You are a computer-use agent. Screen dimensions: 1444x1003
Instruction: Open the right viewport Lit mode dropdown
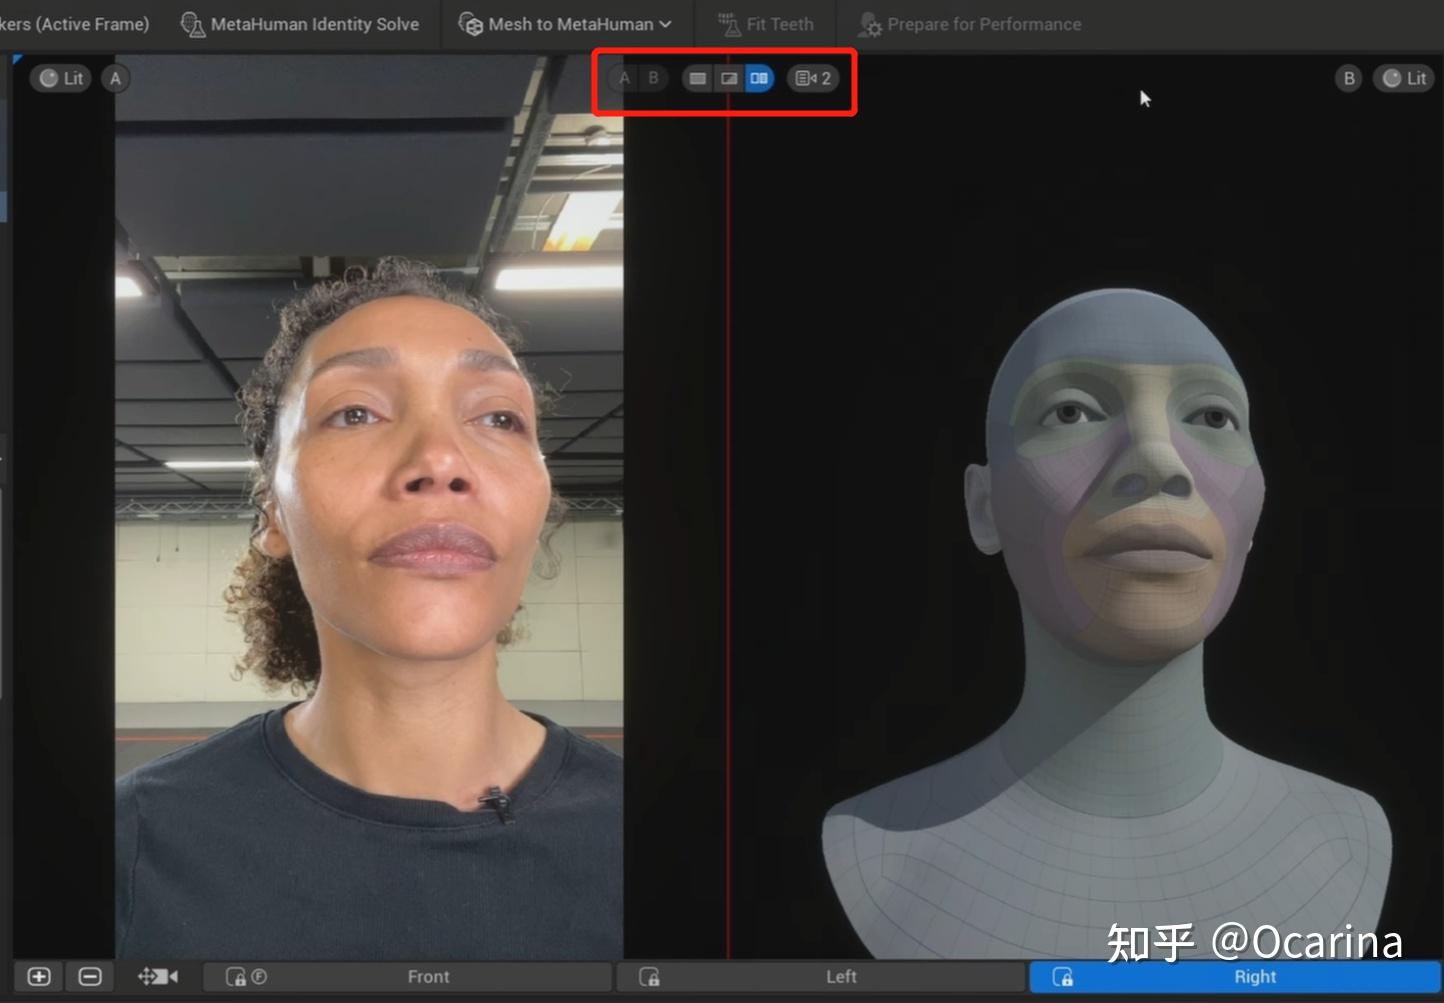tap(1404, 77)
